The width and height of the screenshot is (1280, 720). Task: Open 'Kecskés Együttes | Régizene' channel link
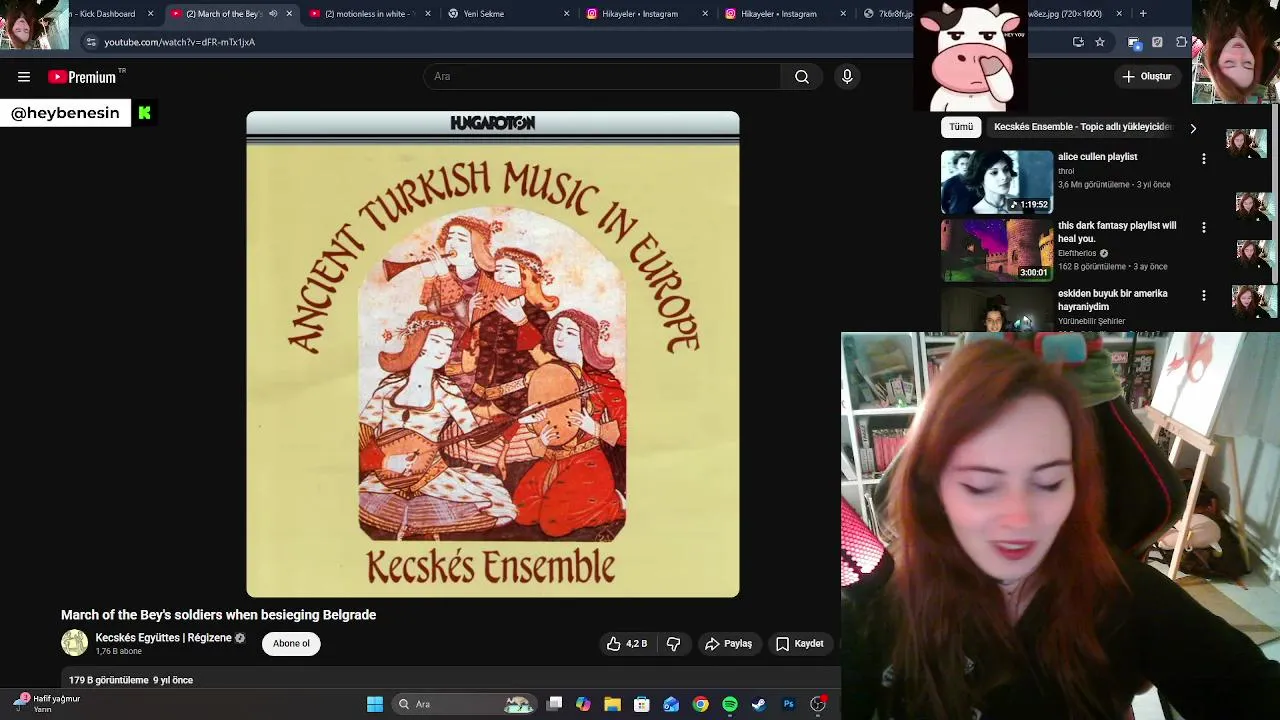(163, 638)
